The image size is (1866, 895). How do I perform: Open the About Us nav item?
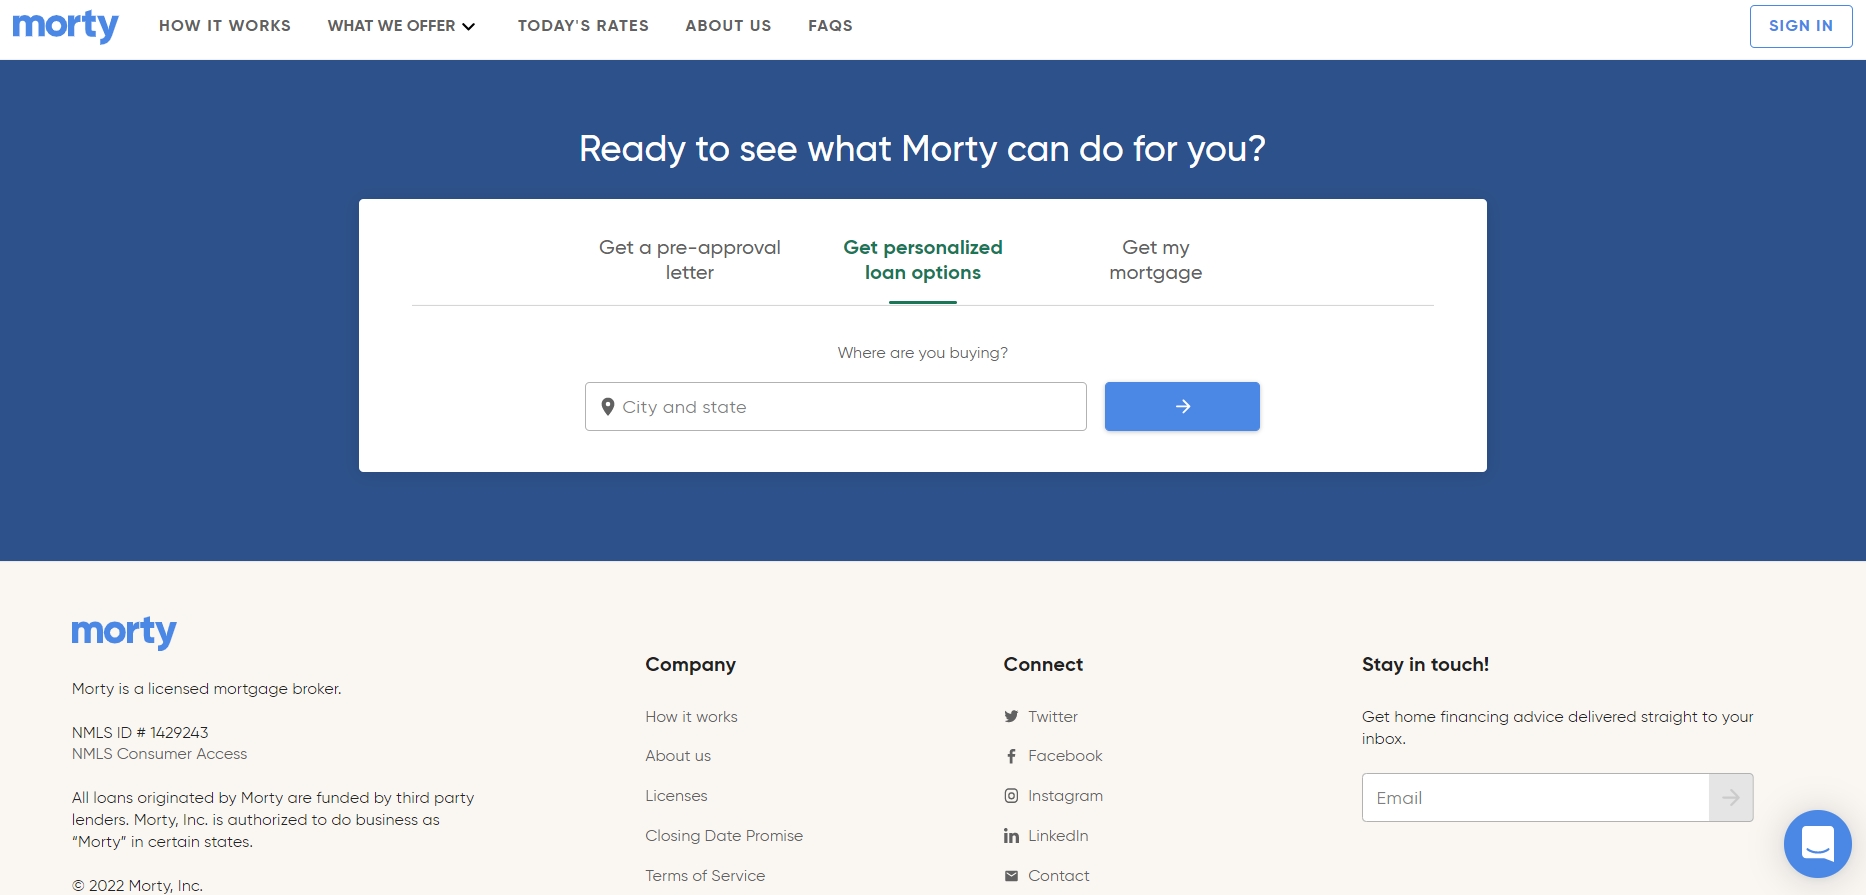[x=728, y=26]
